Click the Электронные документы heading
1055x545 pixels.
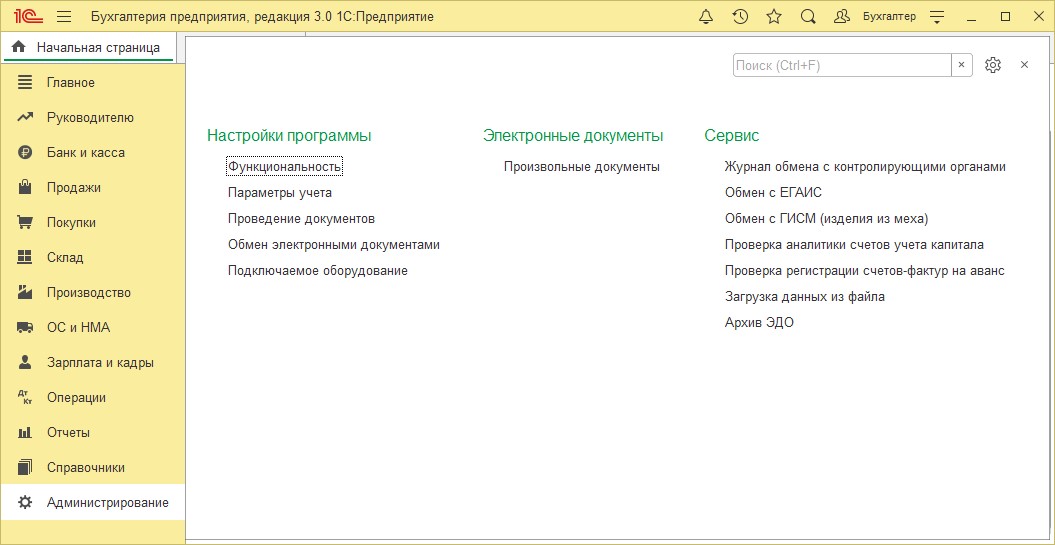[x=573, y=136]
